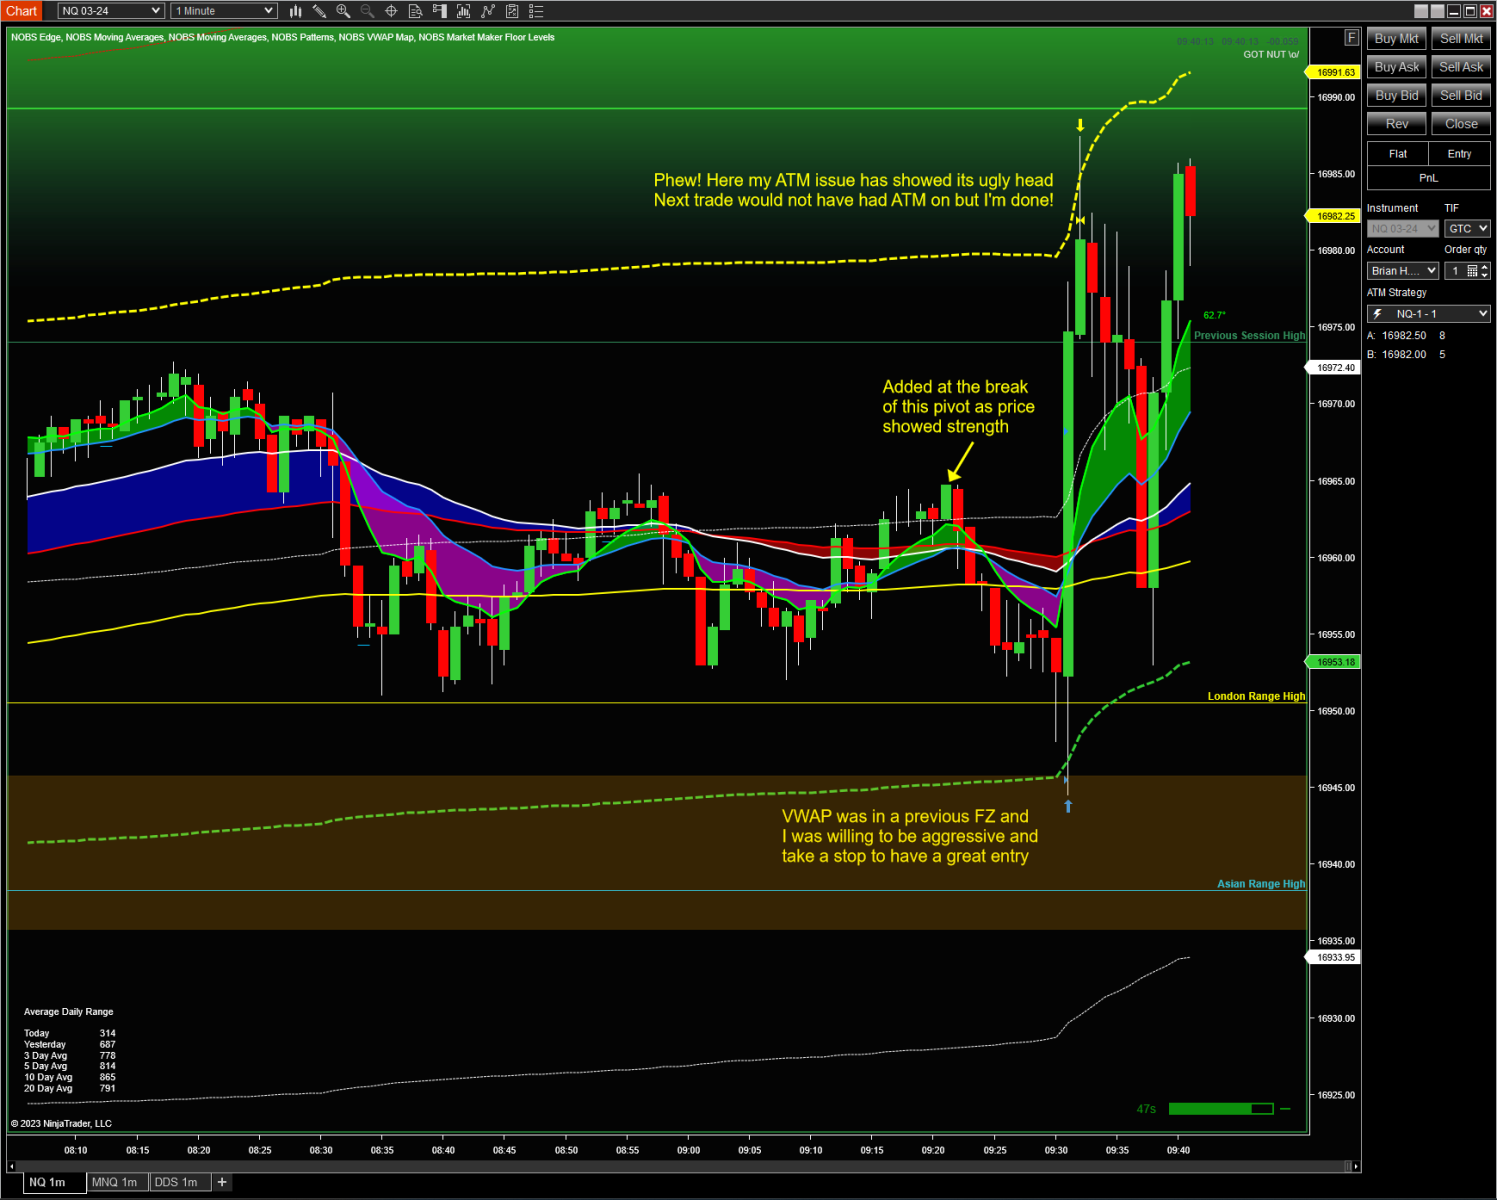Click the bid price 16982.00
1497x1200 pixels.
point(1404,355)
